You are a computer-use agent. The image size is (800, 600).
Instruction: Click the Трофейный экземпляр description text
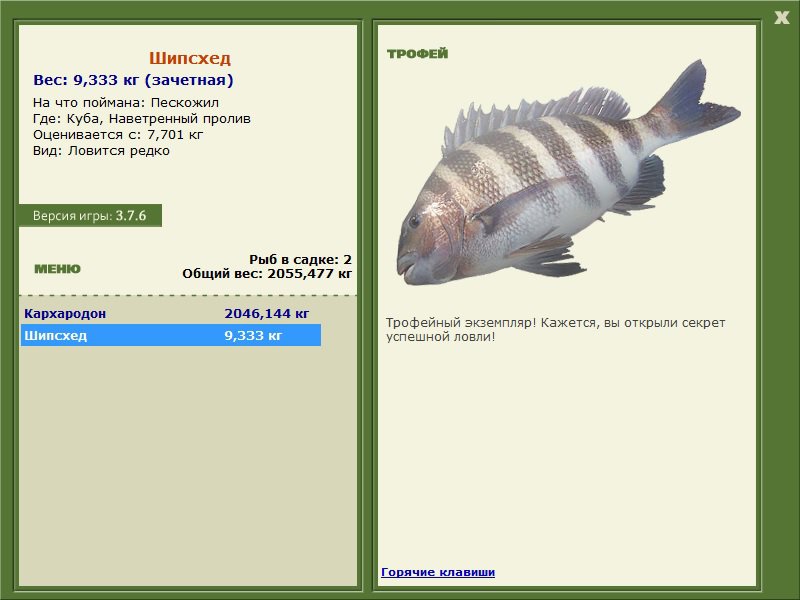555,330
